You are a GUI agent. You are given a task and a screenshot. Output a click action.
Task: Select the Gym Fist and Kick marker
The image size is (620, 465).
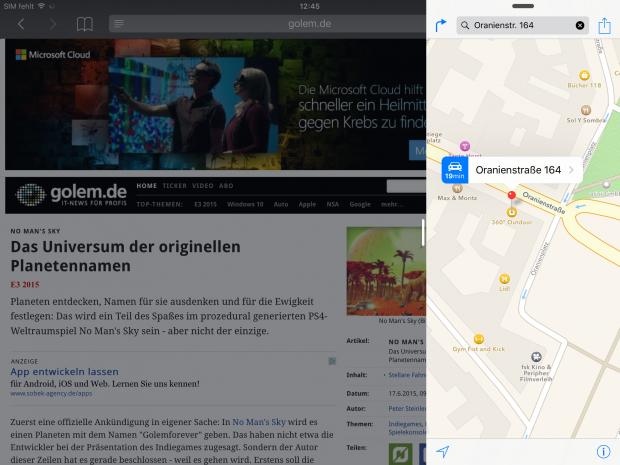tap(479, 339)
